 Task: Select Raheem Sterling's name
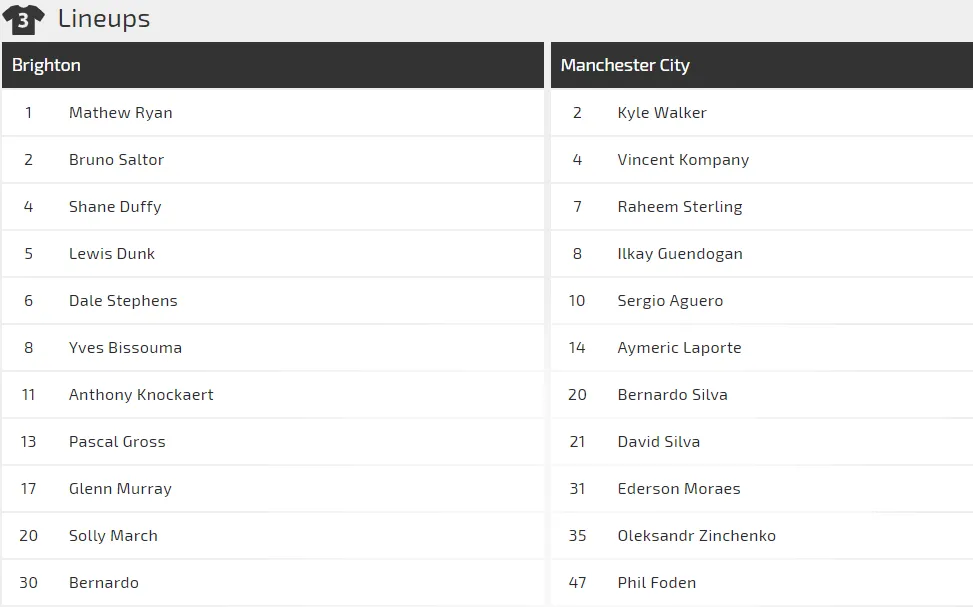(x=680, y=207)
